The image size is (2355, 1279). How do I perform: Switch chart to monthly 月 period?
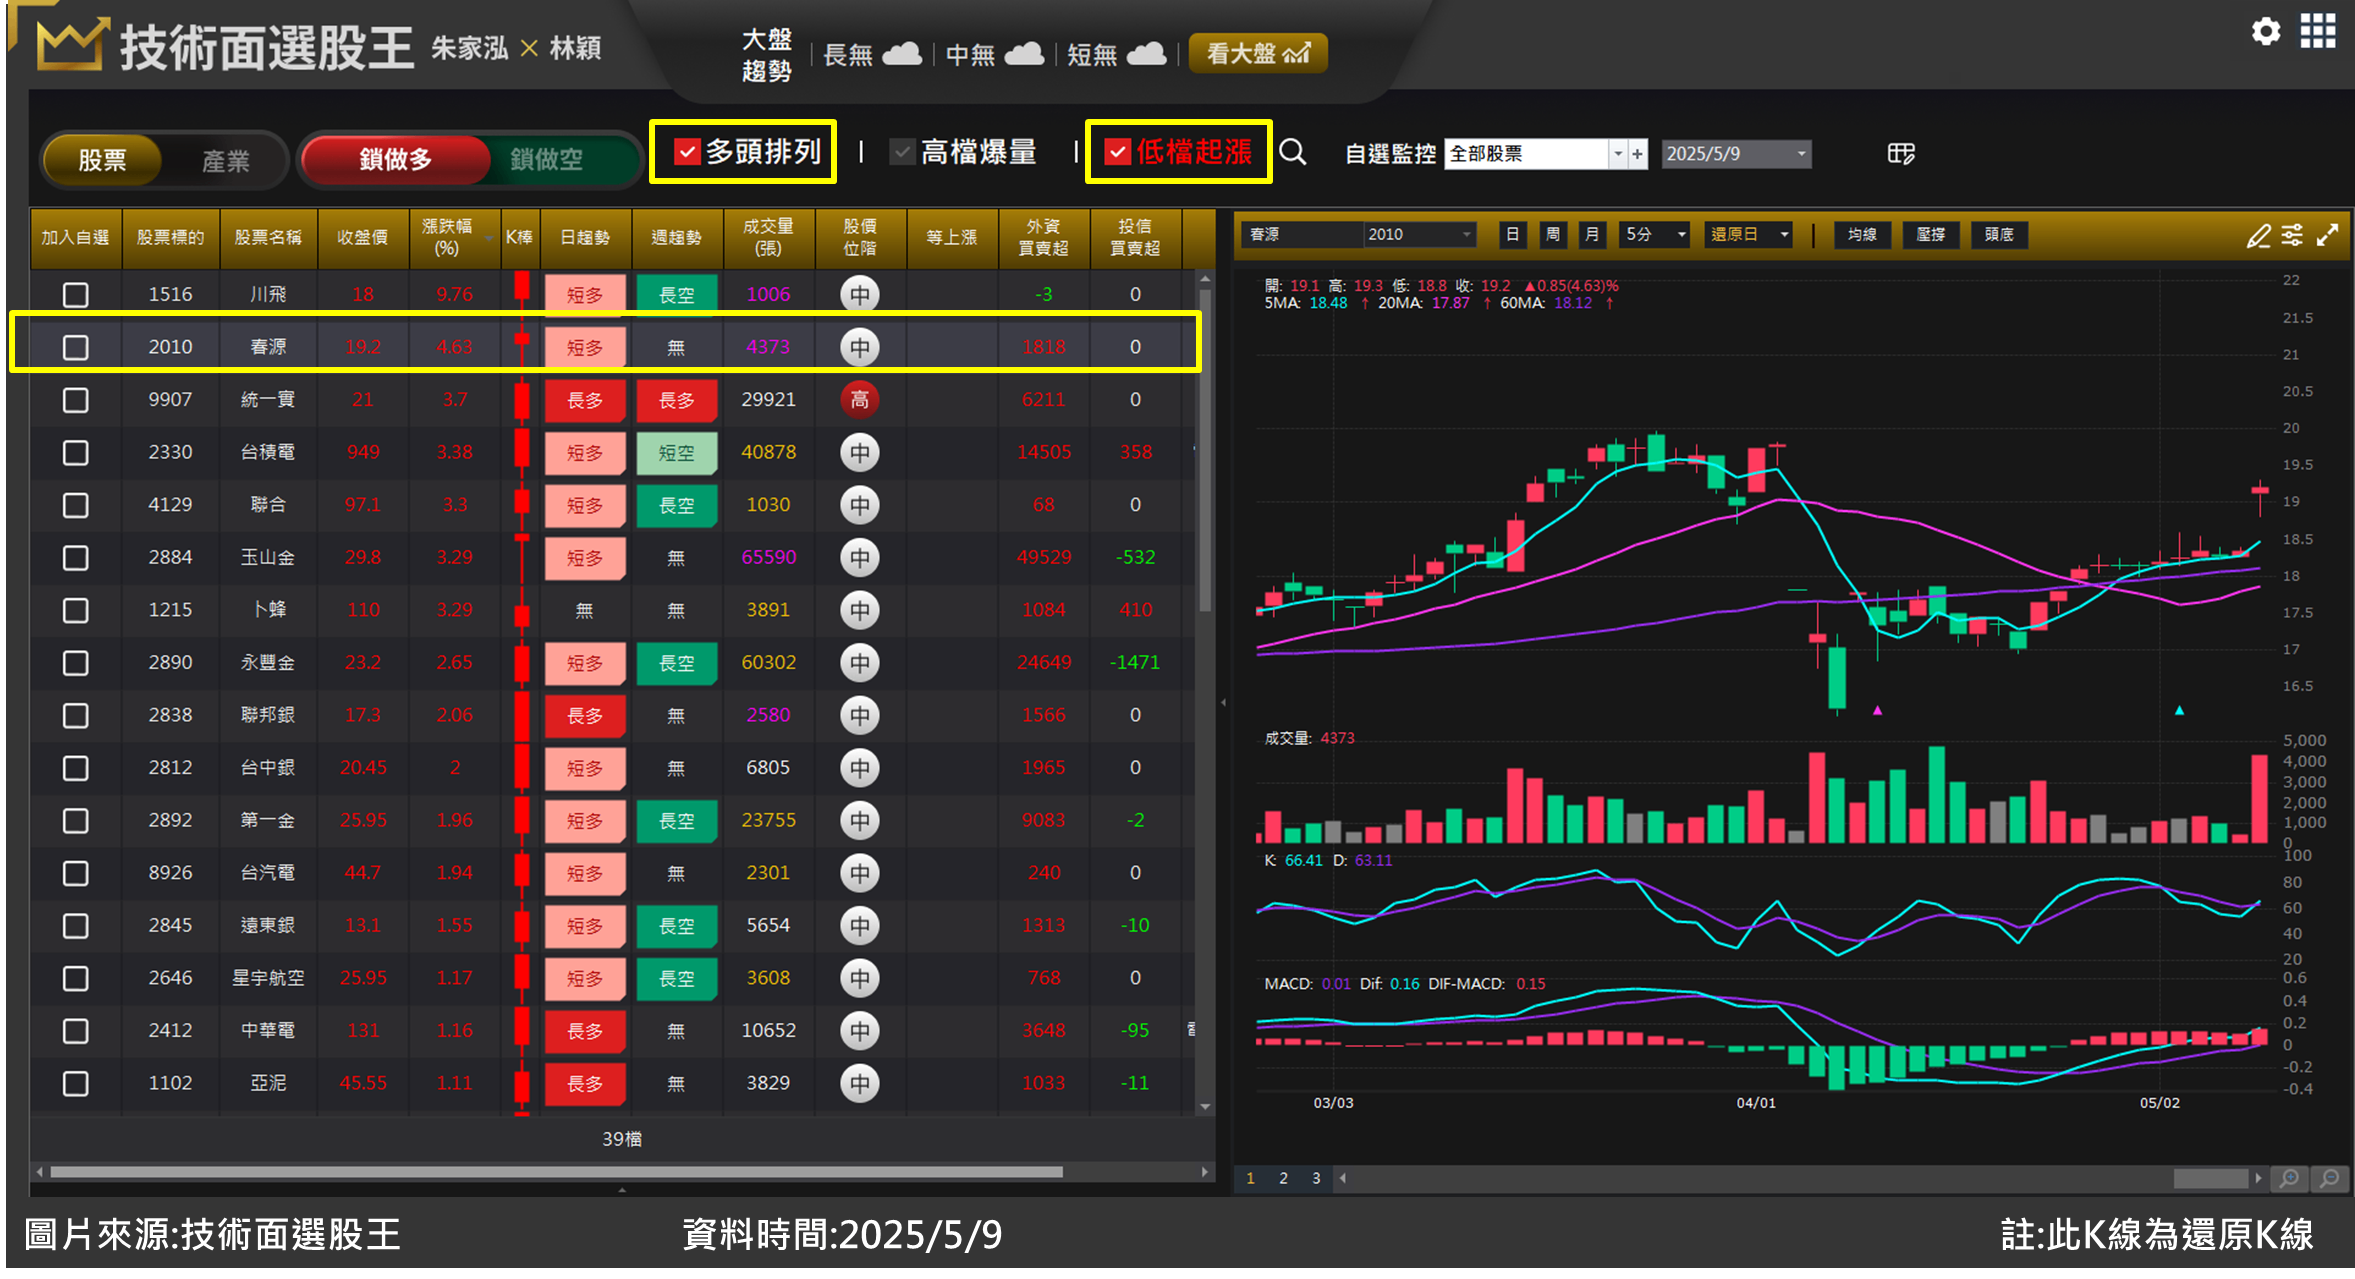coord(1591,235)
